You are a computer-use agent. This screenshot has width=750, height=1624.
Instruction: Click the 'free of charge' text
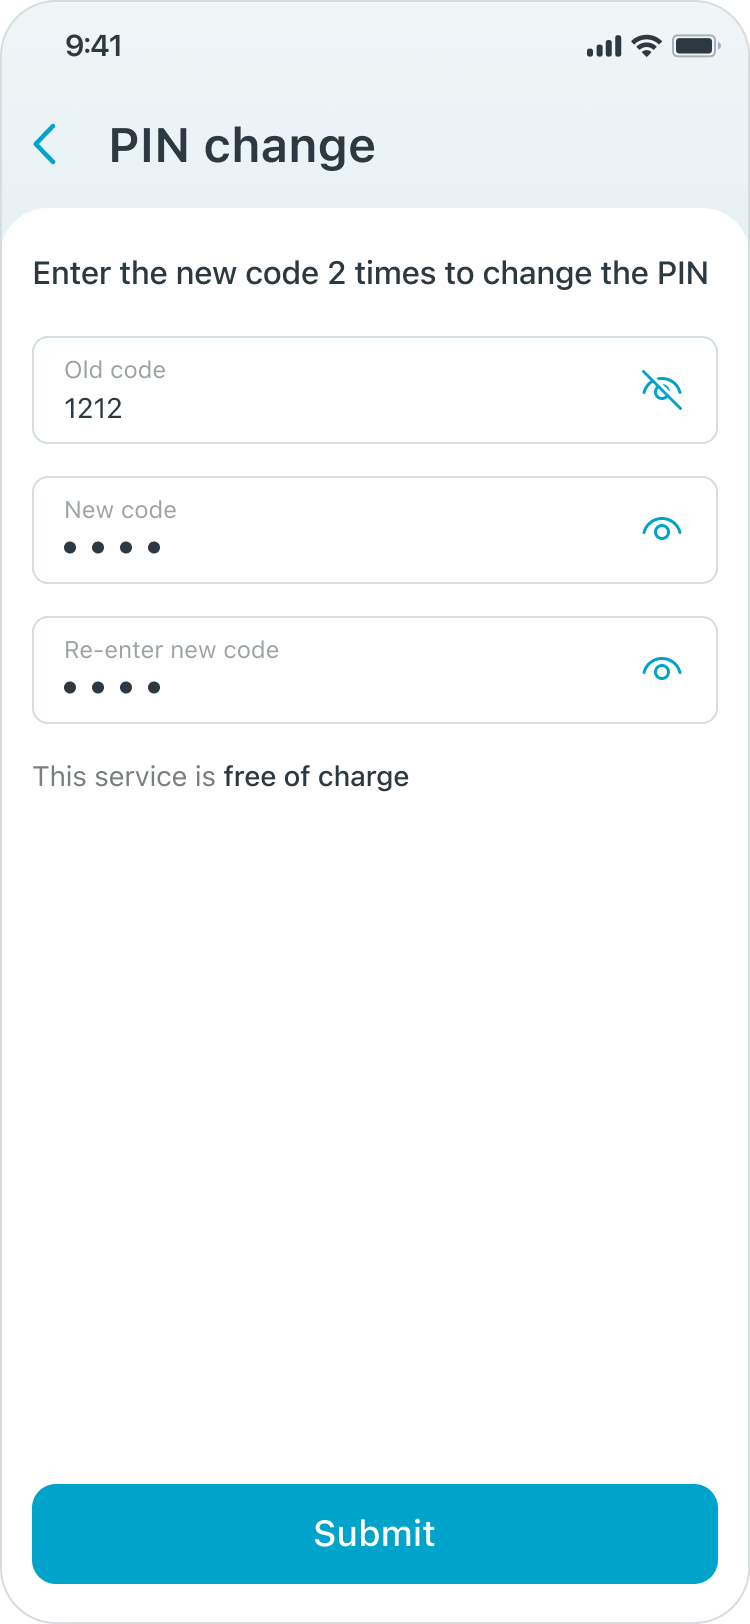point(316,777)
